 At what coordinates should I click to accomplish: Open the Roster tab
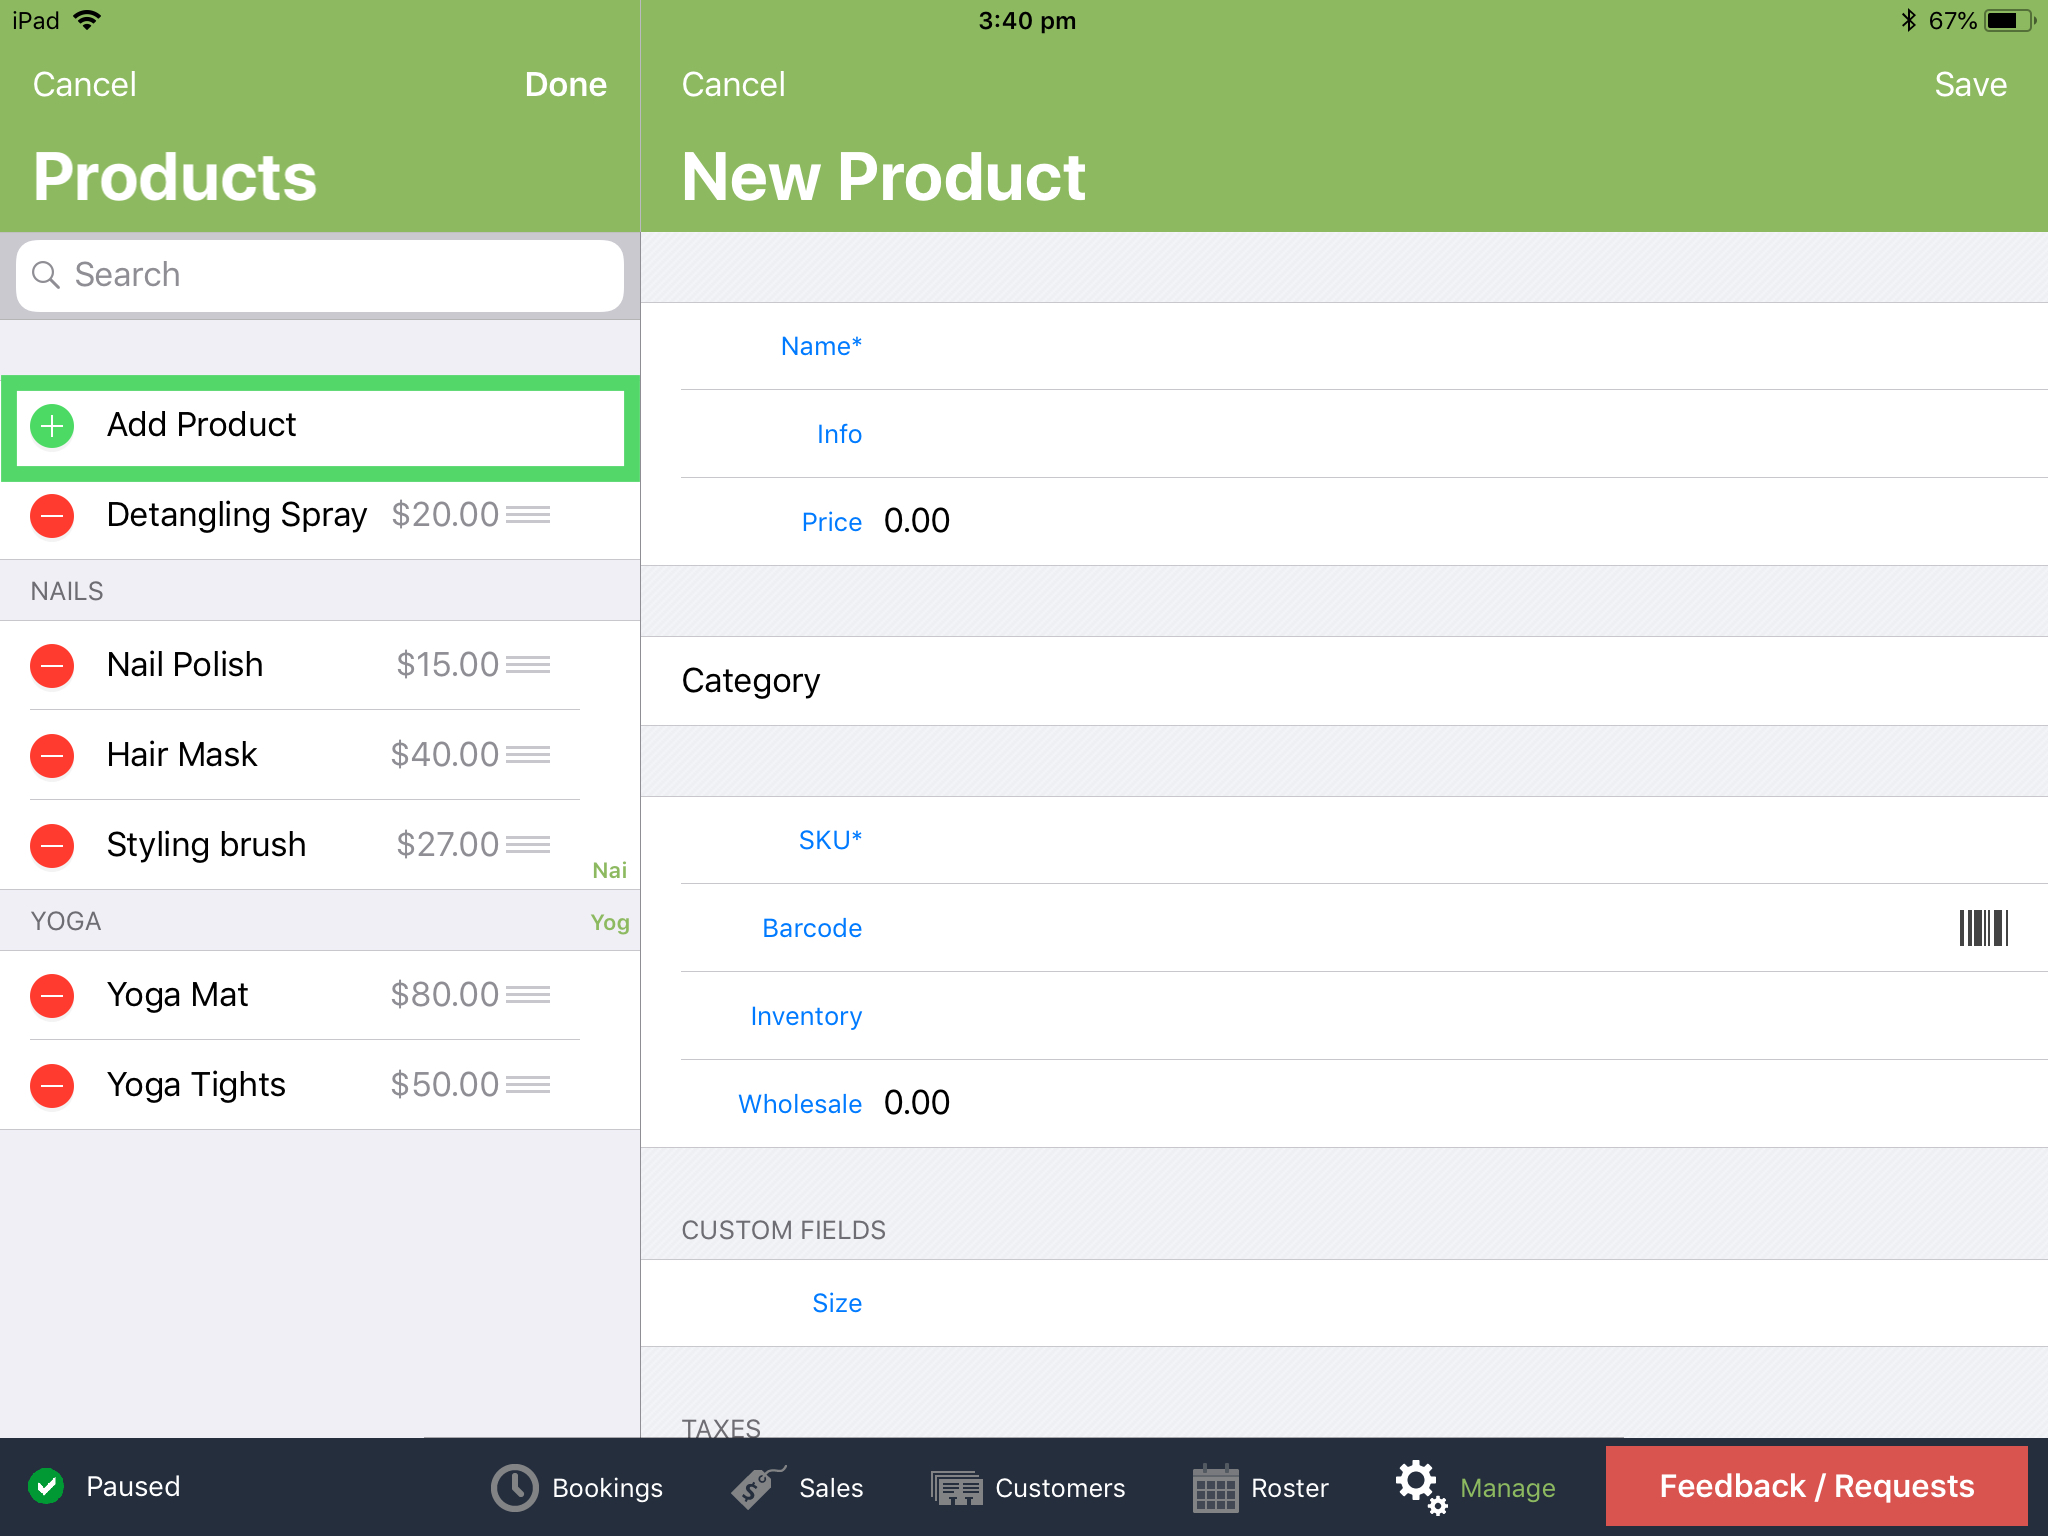tap(1260, 1488)
